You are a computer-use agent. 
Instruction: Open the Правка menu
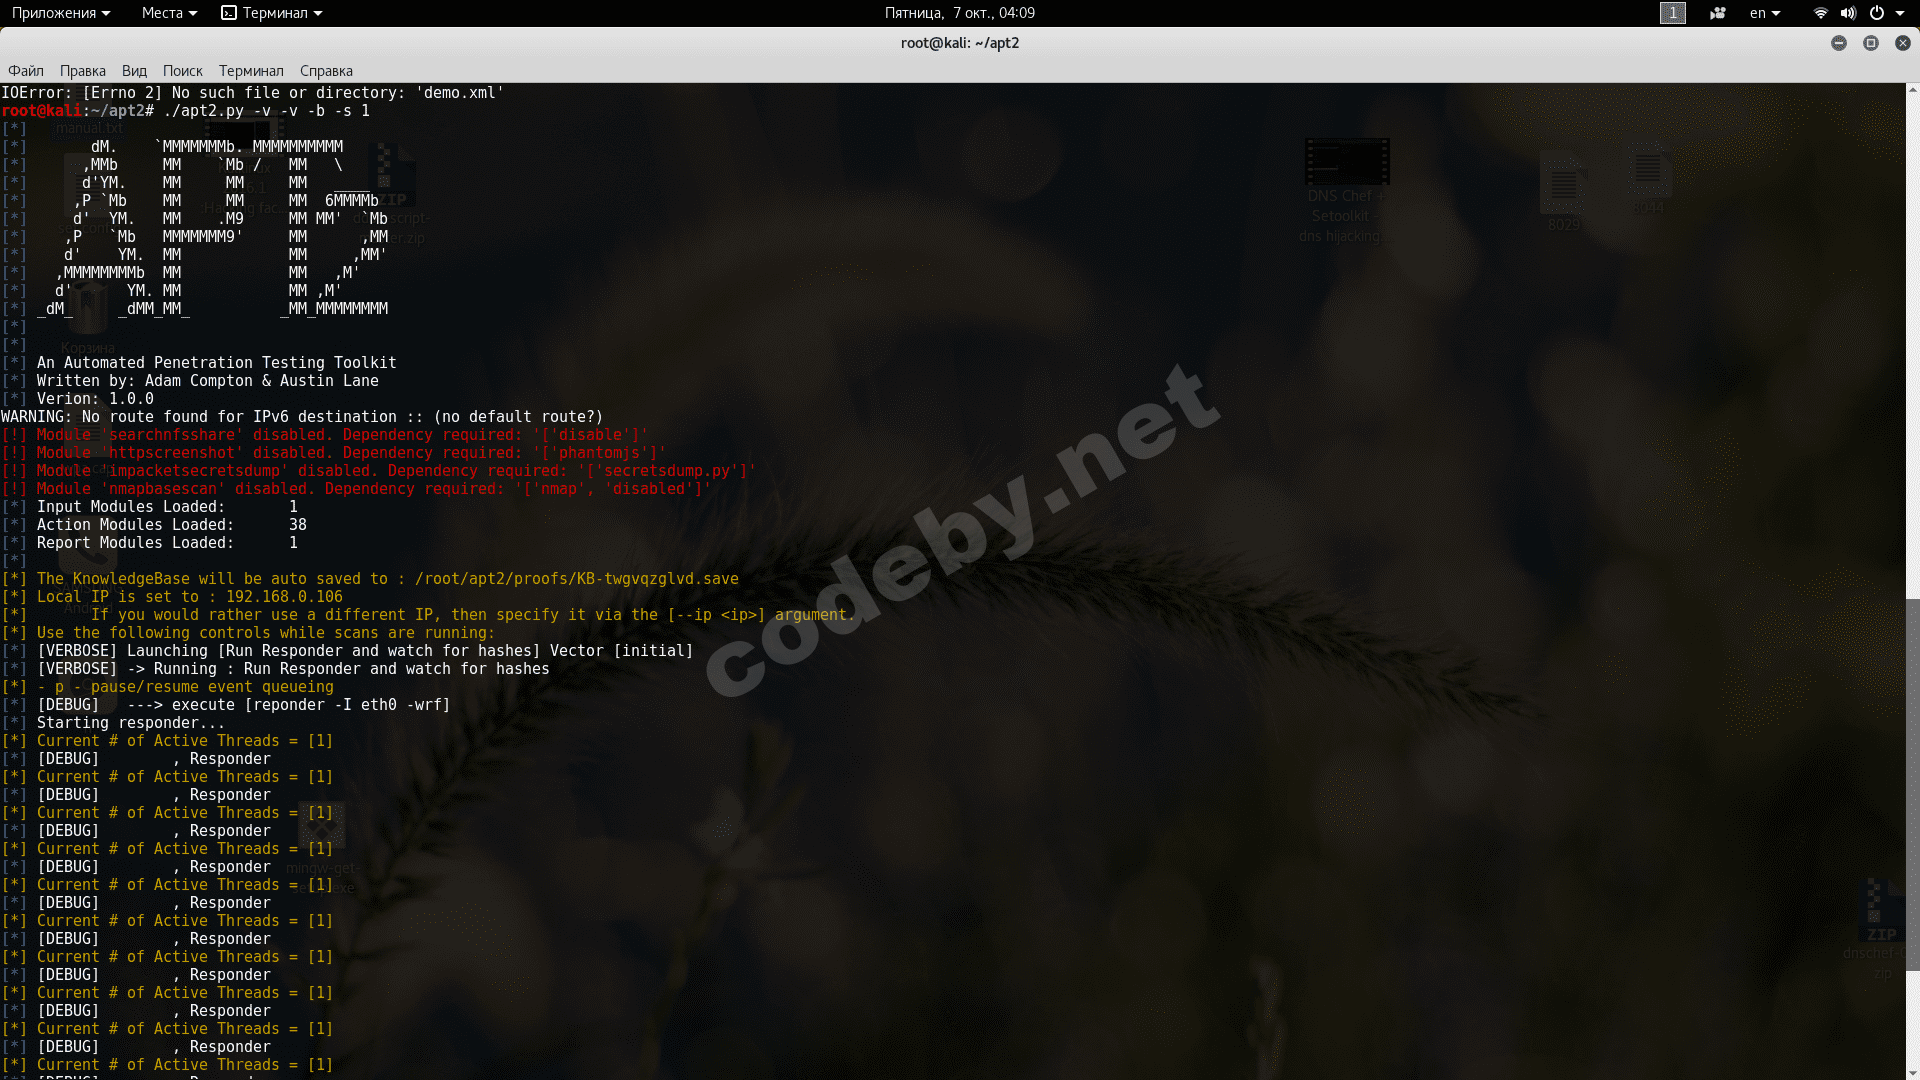pyautogui.click(x=82, y=71)
